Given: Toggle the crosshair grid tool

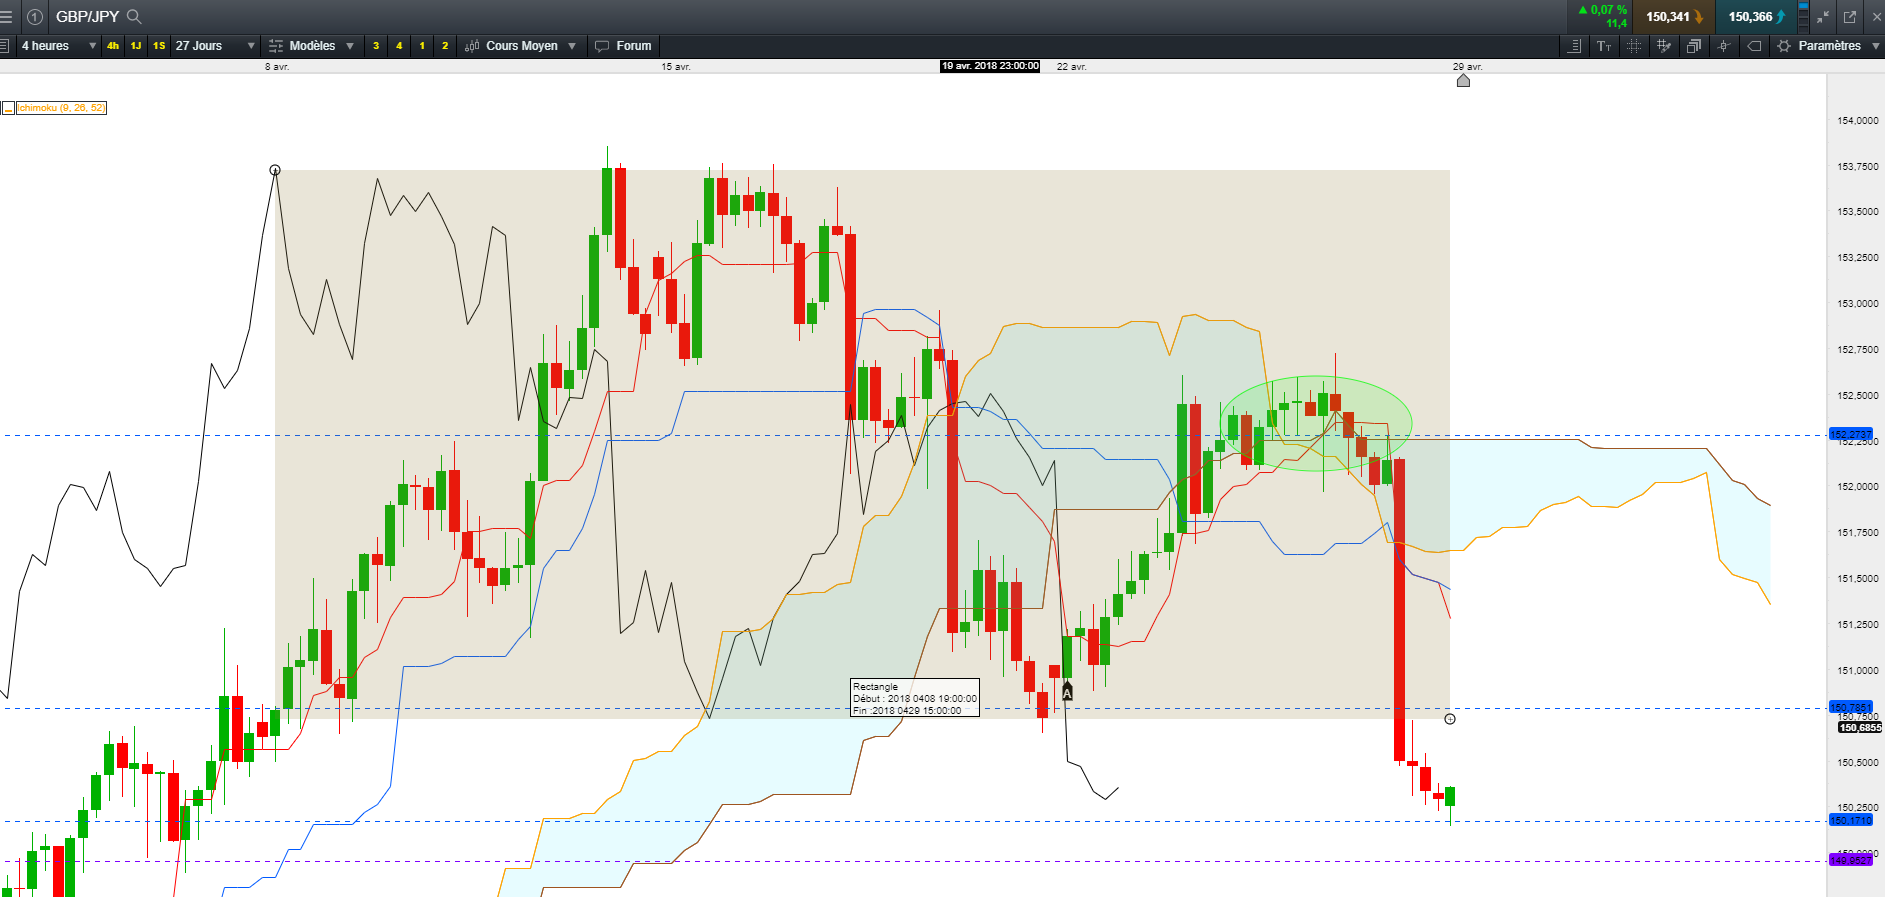Looking at the screenshot, I should pos(1634,46).
